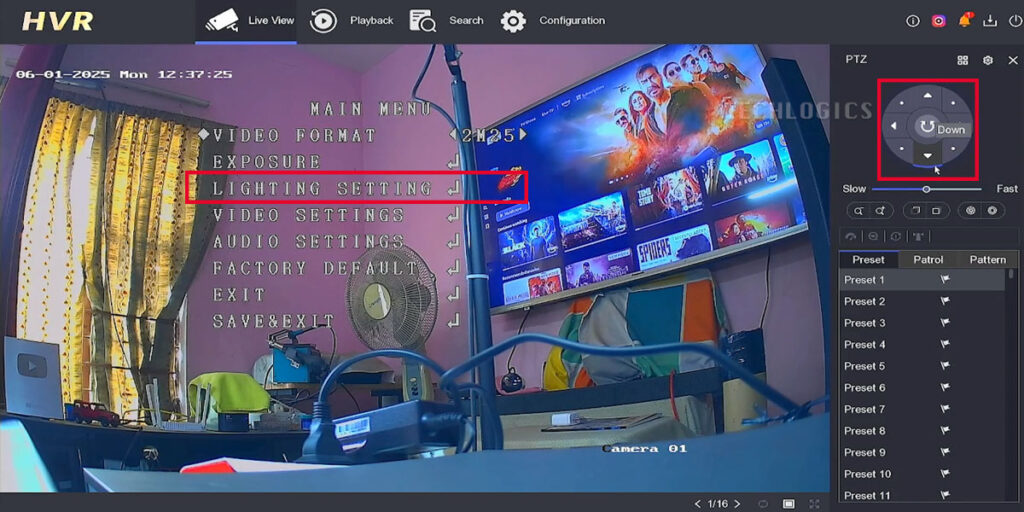The width and height of the screenshot is (1024, 512).
Task: Click the PTZ down arrow button
Action: 927,156
